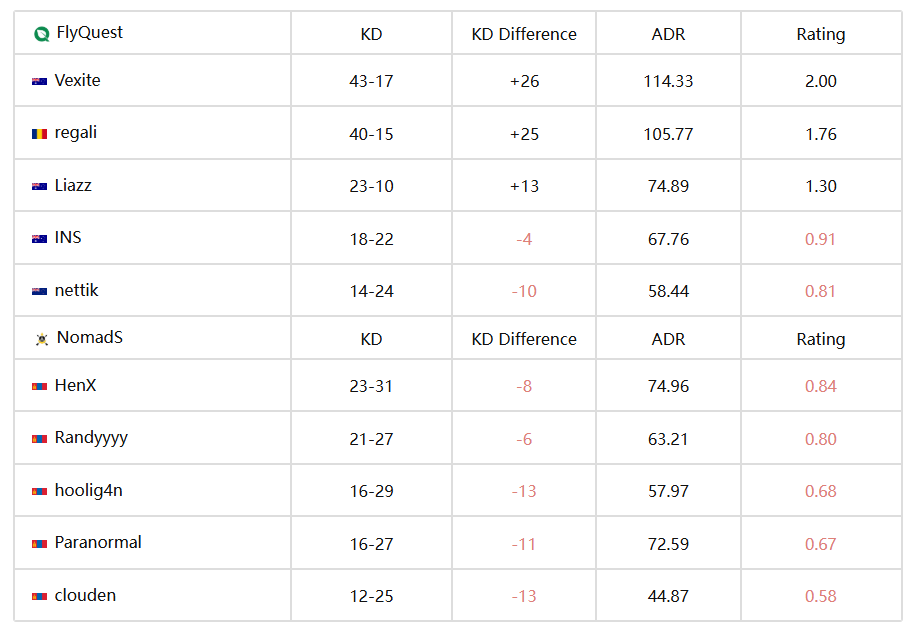The image size is (914, 630).
Task: Click regali's 40-15 KD cell
Action: point(371,134)
